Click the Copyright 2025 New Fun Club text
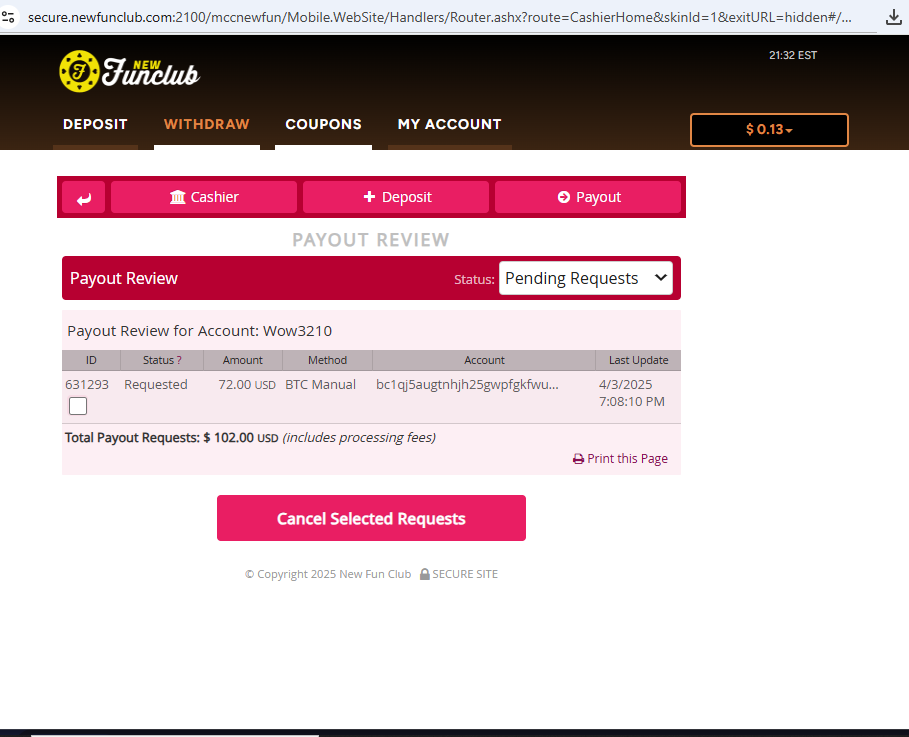 (x=328, y=574)
